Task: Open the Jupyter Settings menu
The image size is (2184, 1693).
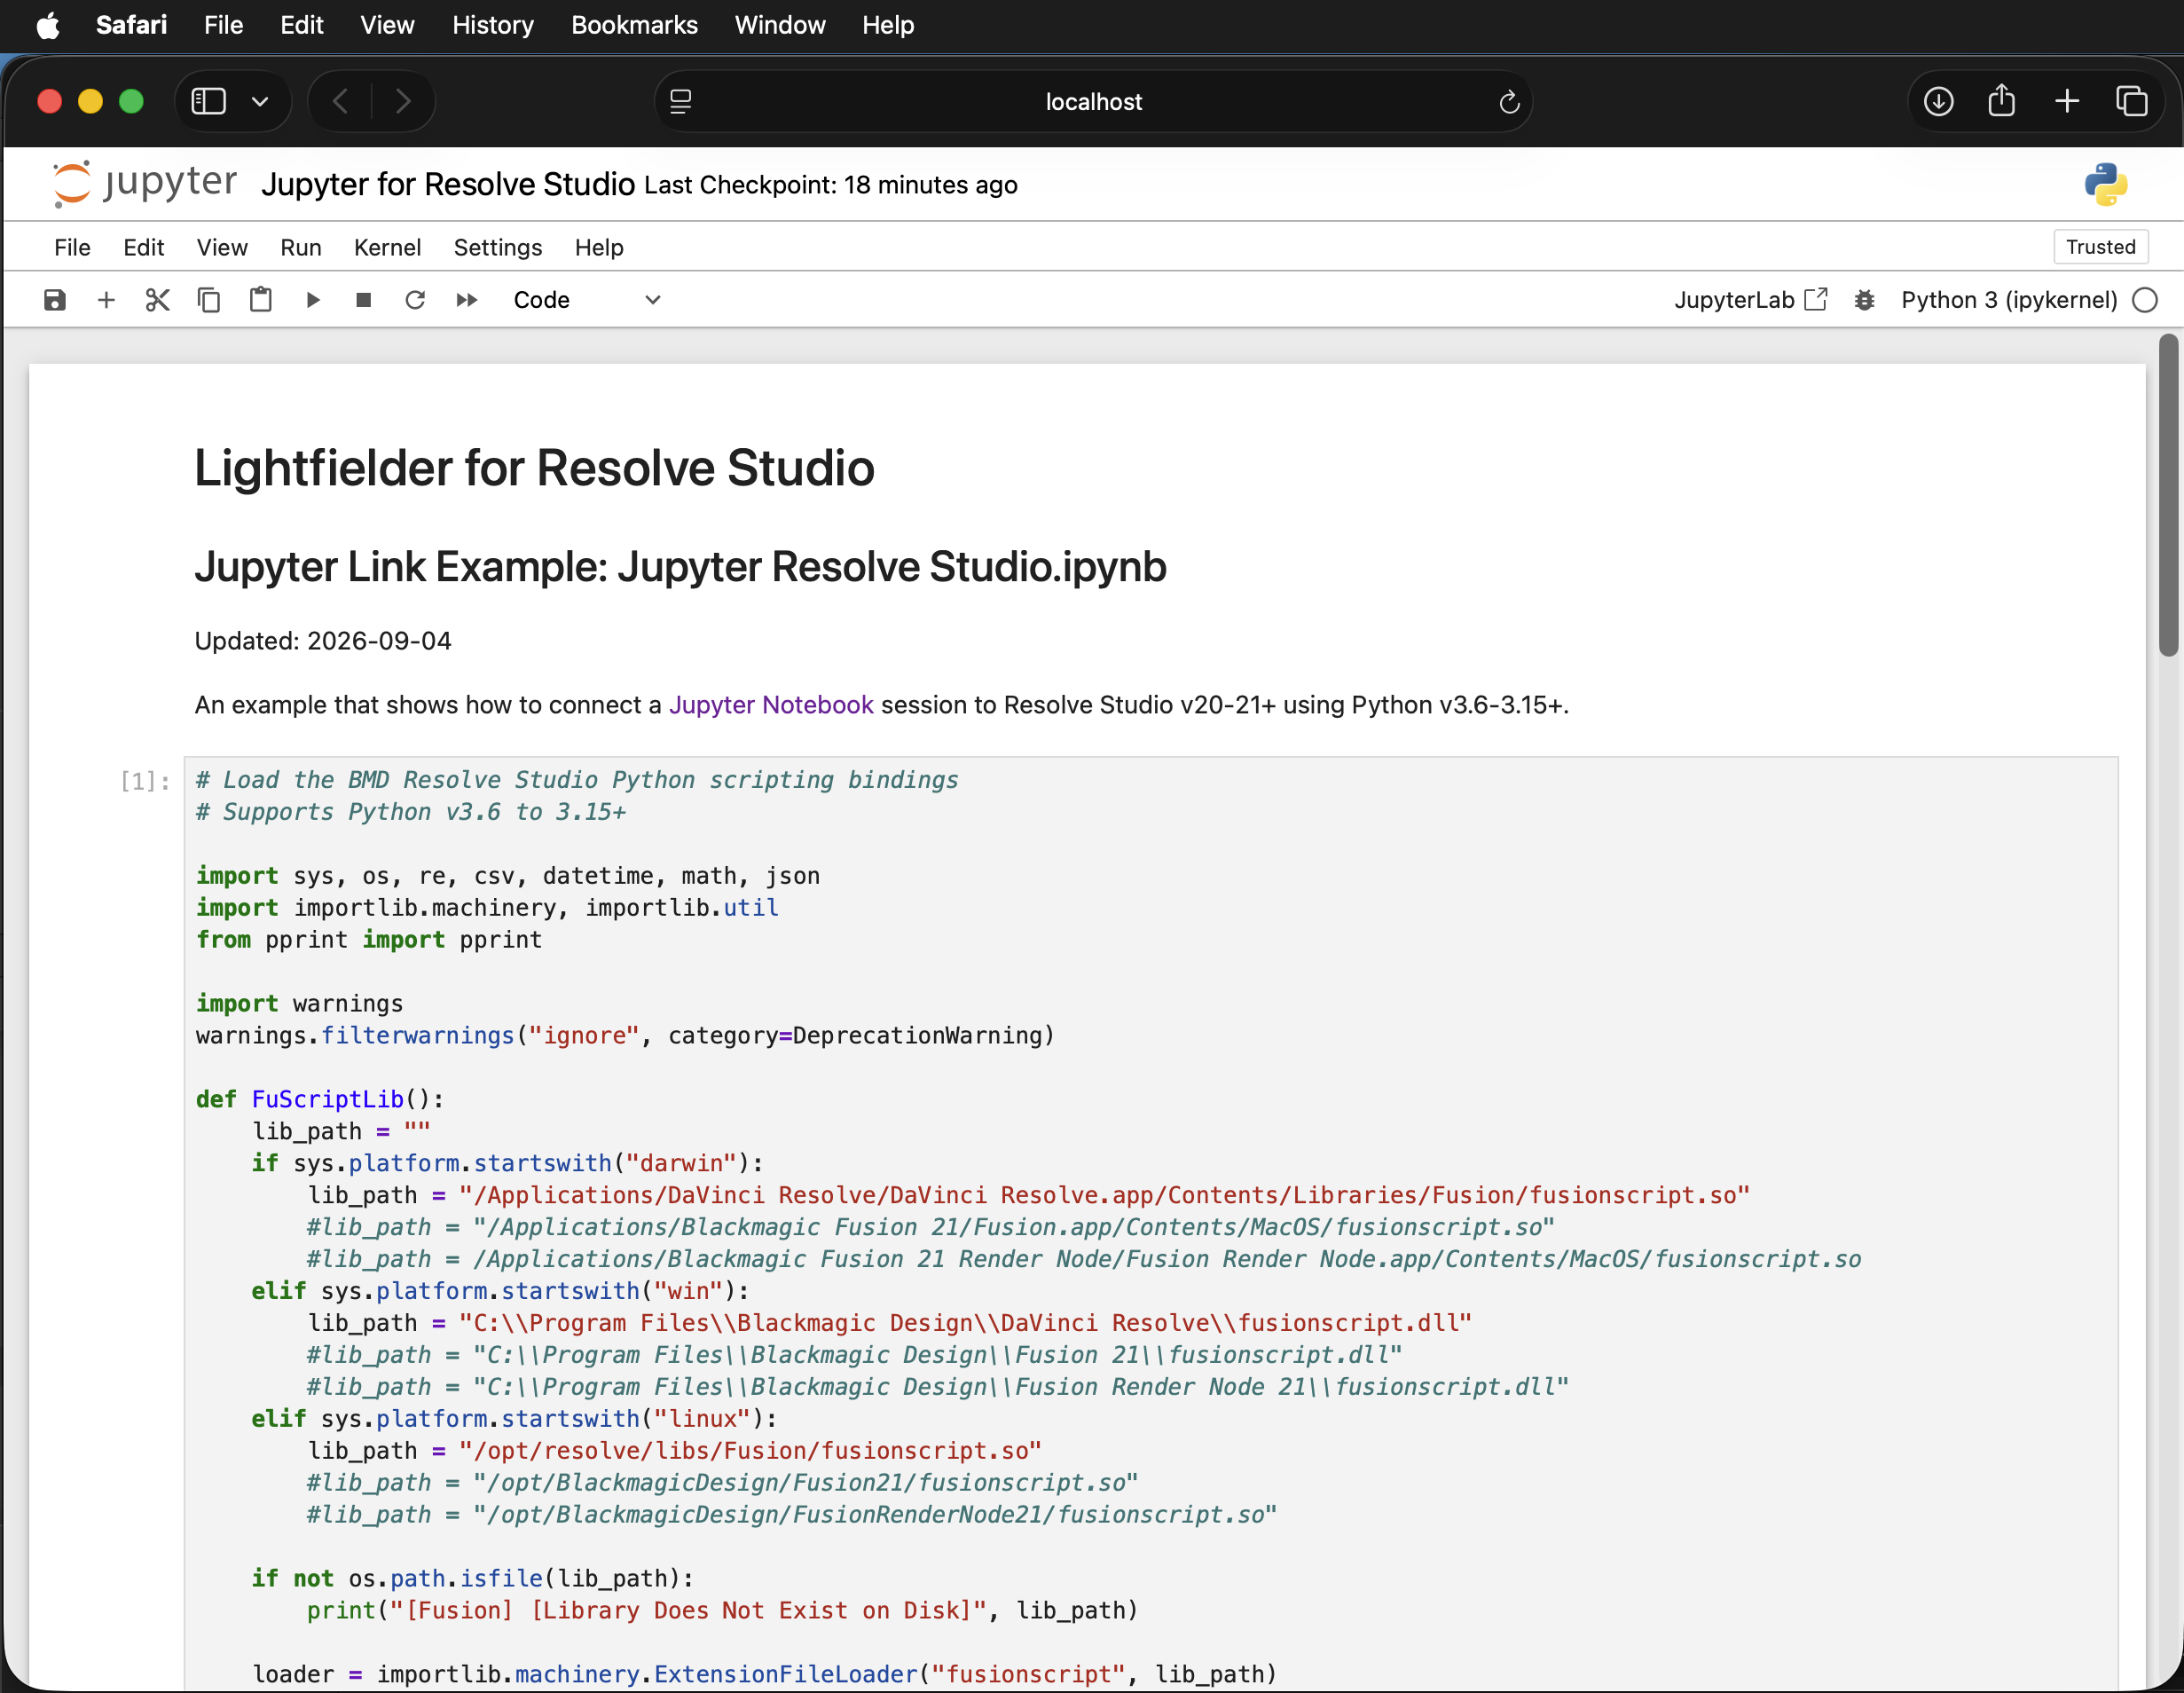Action: (498, 247)
